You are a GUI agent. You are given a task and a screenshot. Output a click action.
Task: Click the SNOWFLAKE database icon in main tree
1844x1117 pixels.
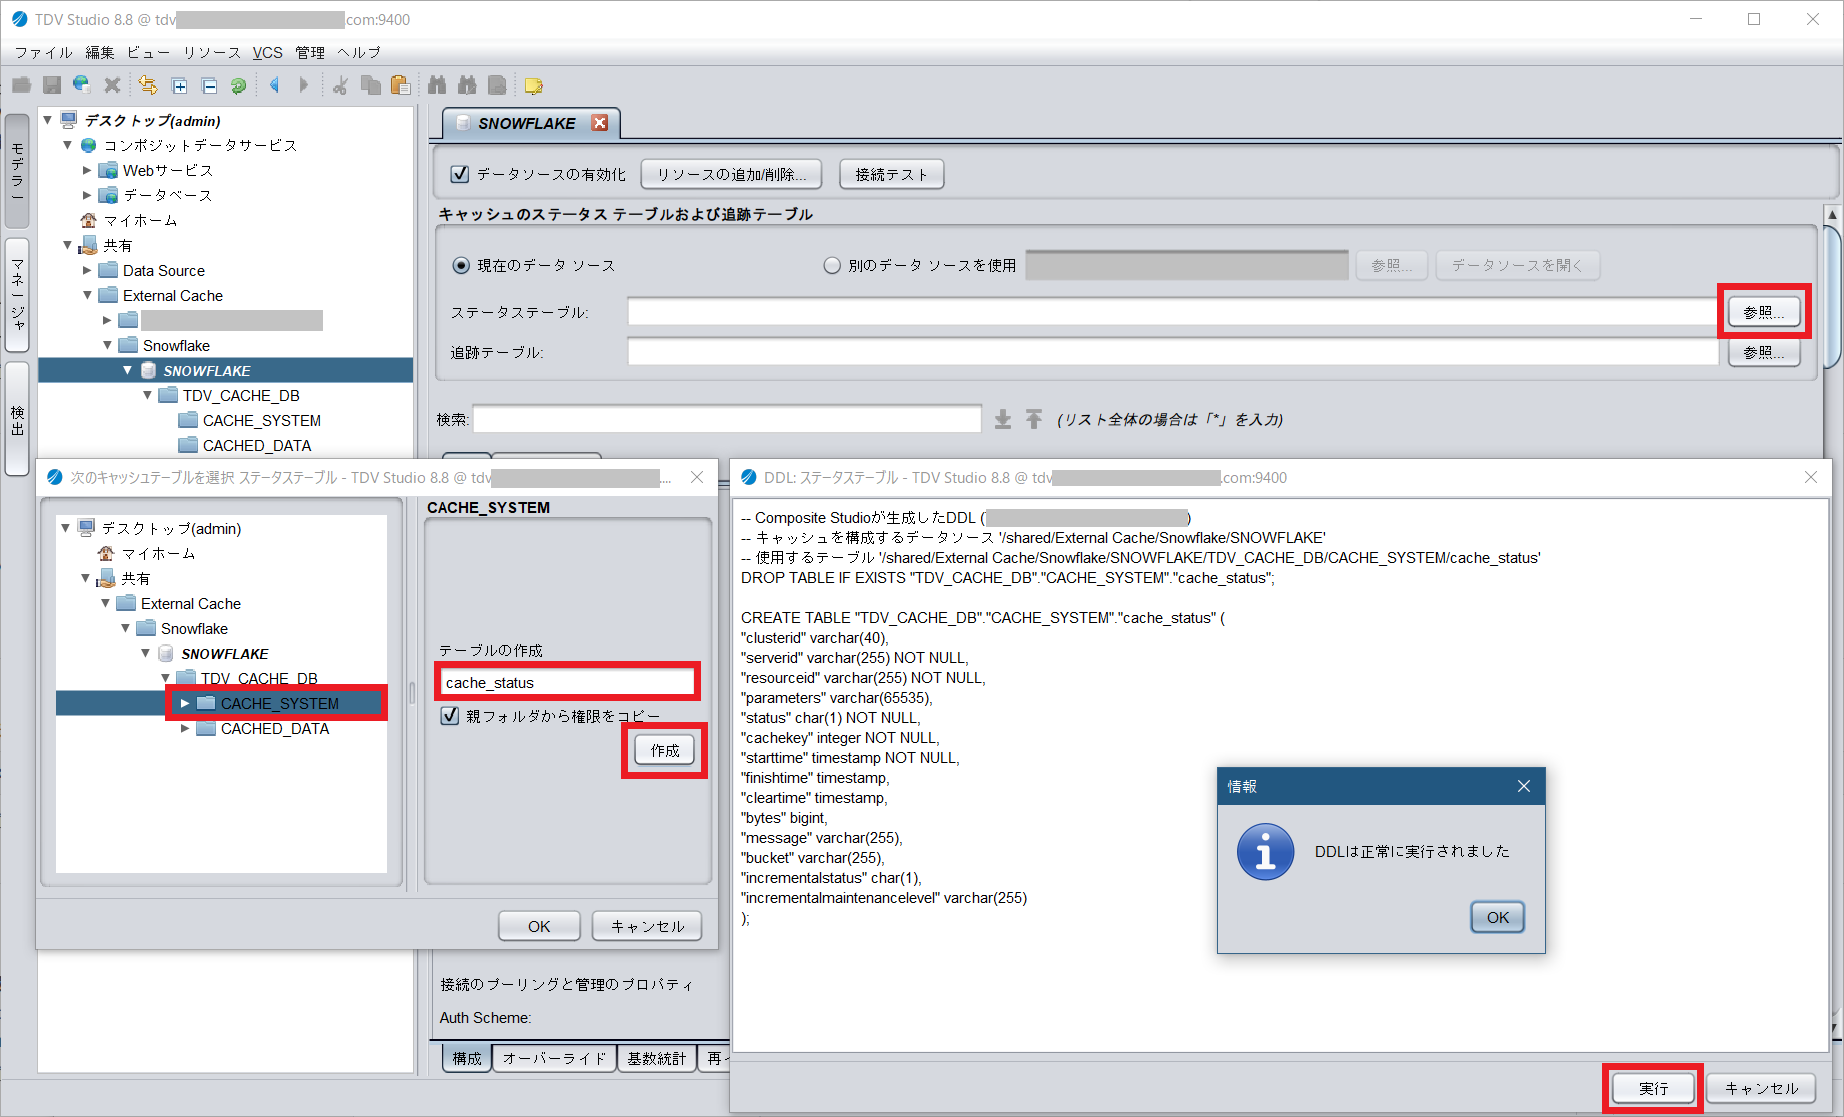148,370
